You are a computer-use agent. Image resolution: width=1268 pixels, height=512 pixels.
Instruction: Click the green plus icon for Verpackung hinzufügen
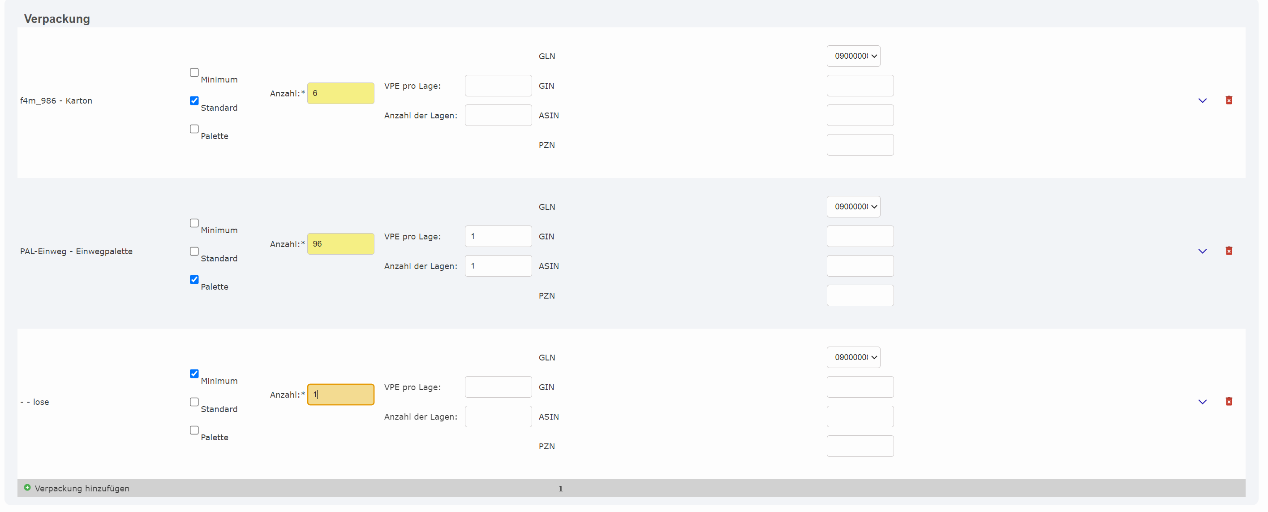point(27,488)
